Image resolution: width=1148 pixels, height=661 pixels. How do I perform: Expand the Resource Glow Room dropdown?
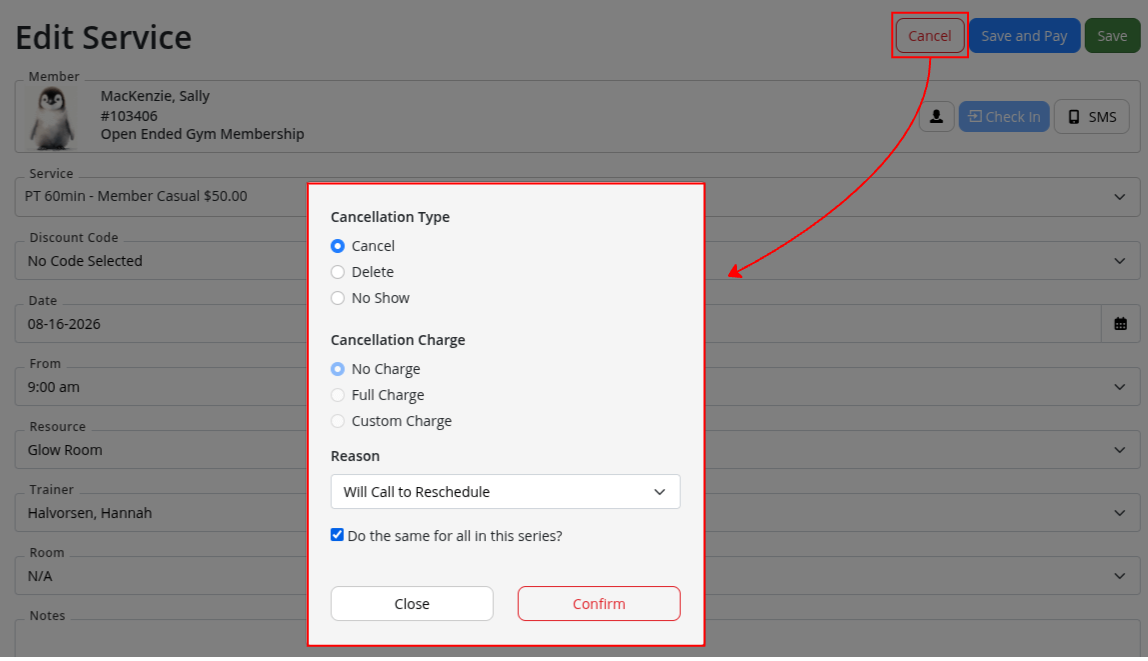(1119, 450)
